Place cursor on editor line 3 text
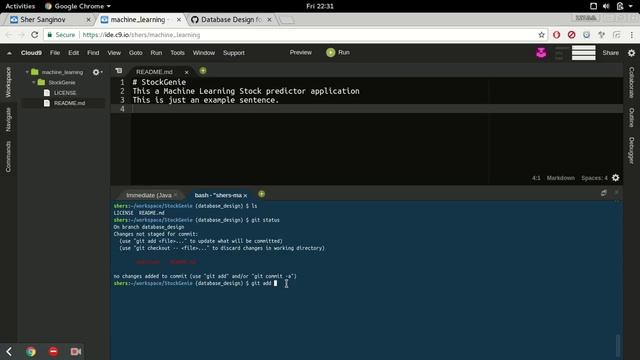Viewport: 640px width, 360px height. [205, 100]
